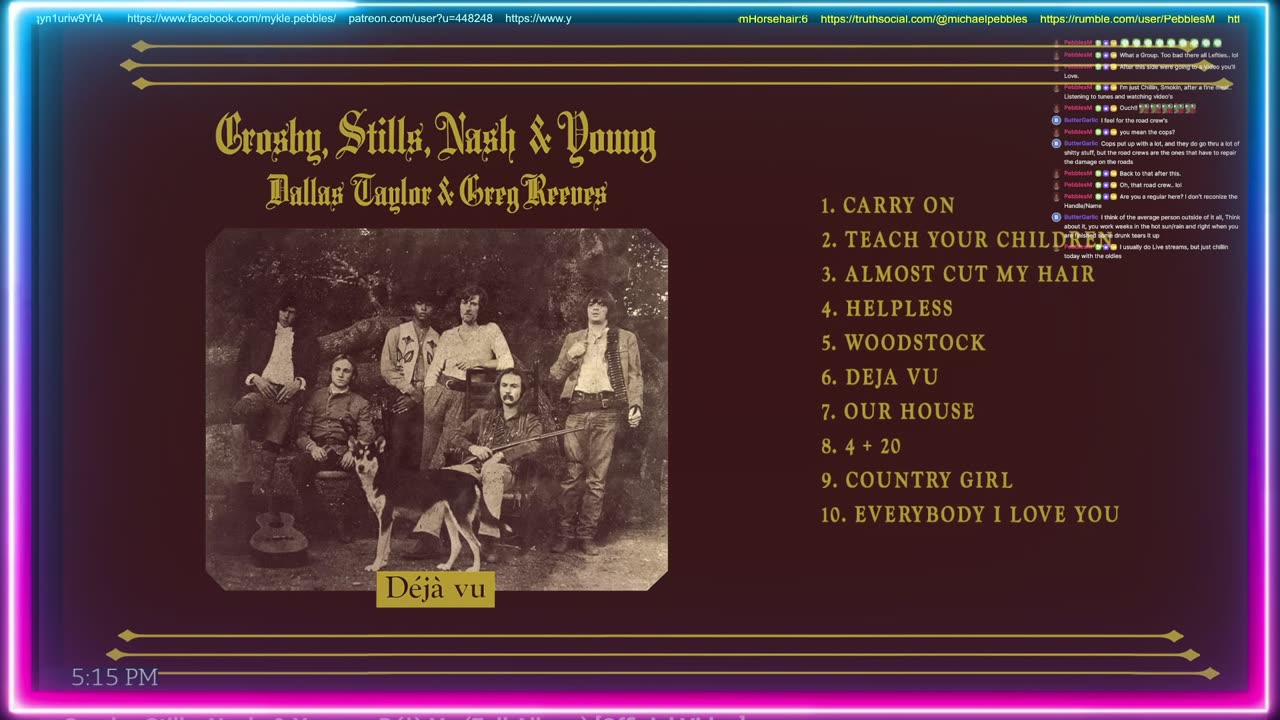1280x720 pixels.
Task: Click PebblesM avatar beside 'Are you a regular here?'
Action: [1056, 197]
